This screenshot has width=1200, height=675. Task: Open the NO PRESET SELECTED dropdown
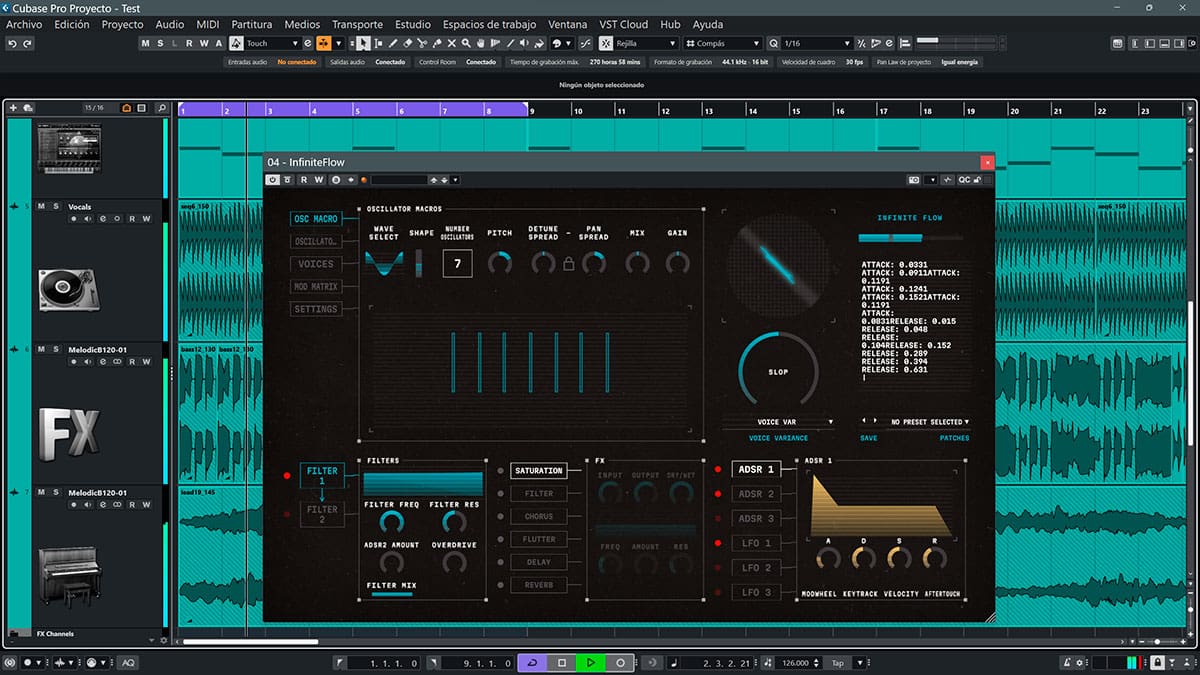point(930,422)
